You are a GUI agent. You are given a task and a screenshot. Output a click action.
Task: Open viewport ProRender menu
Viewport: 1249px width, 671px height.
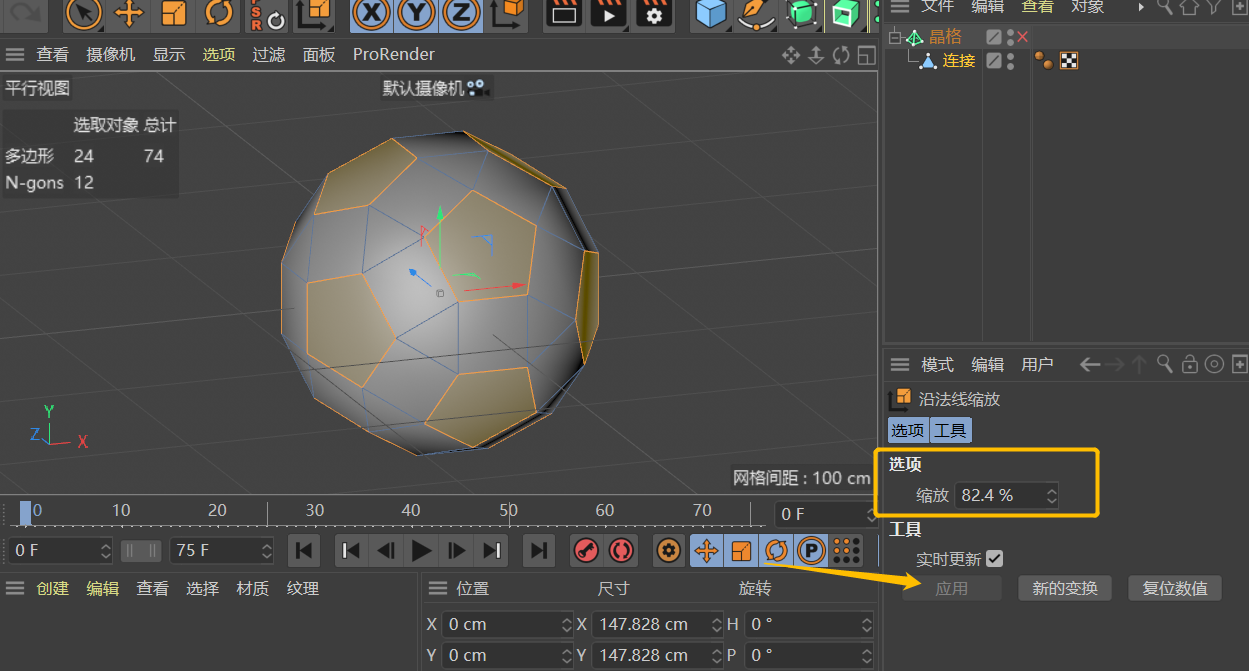[x=394, y=54]
